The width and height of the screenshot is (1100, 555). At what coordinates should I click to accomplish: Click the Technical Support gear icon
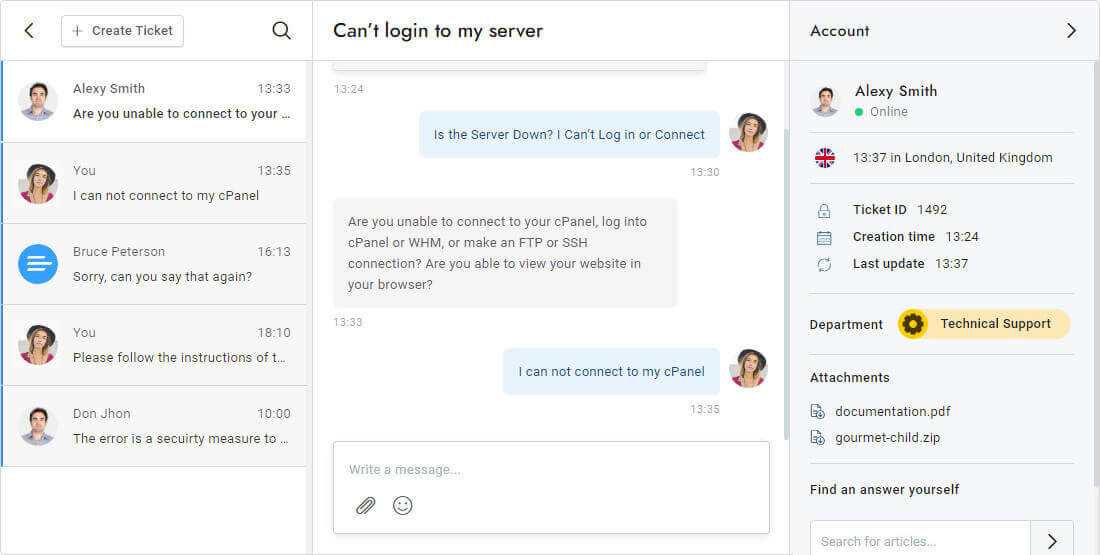click(x=913, y=324)
